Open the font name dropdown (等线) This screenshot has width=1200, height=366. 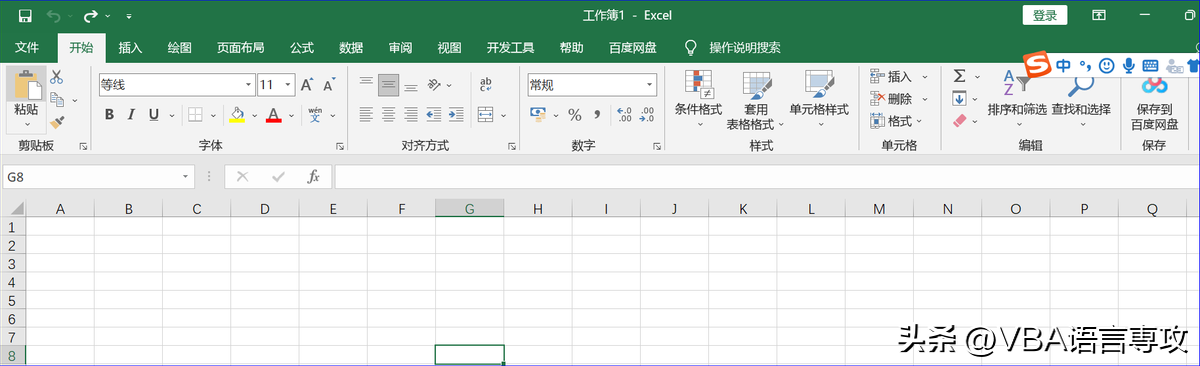click(x=247, y=85)
